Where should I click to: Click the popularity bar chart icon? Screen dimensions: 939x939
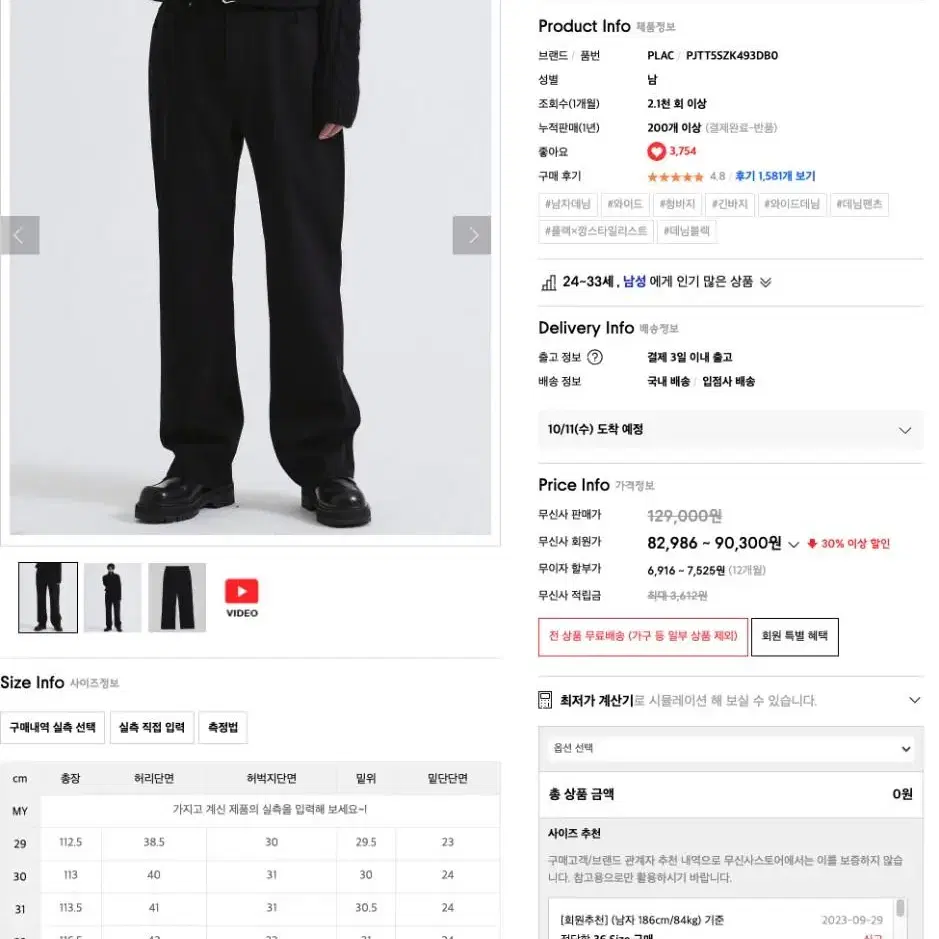(549, 282)
